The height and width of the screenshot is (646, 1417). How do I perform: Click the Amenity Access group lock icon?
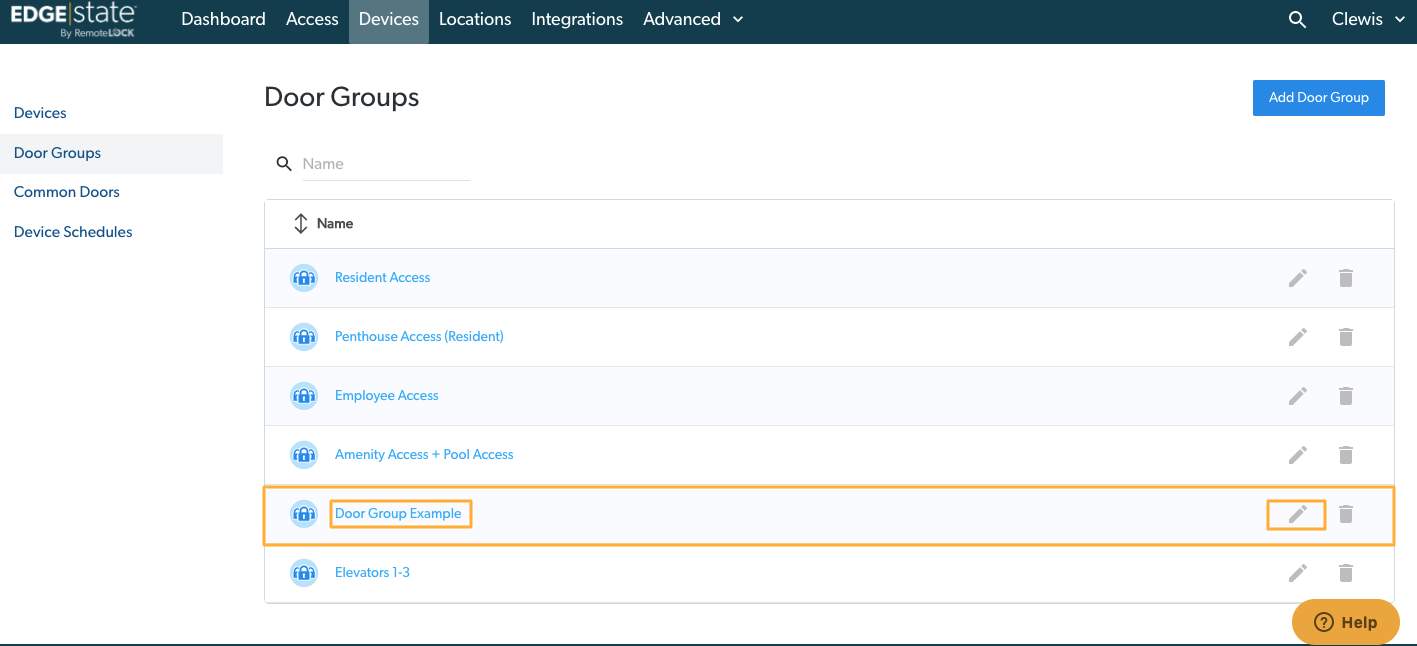click(303, 455)
